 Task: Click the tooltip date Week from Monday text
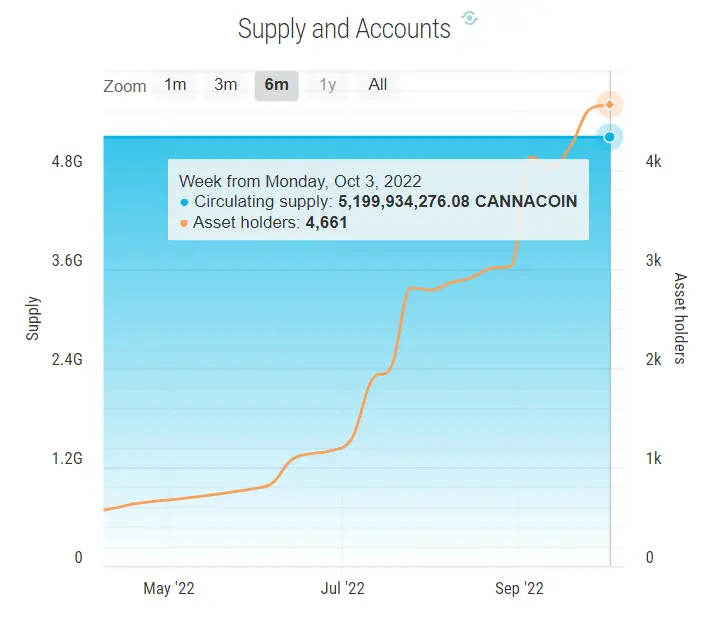pyautogui.click(x=300, y=181)
